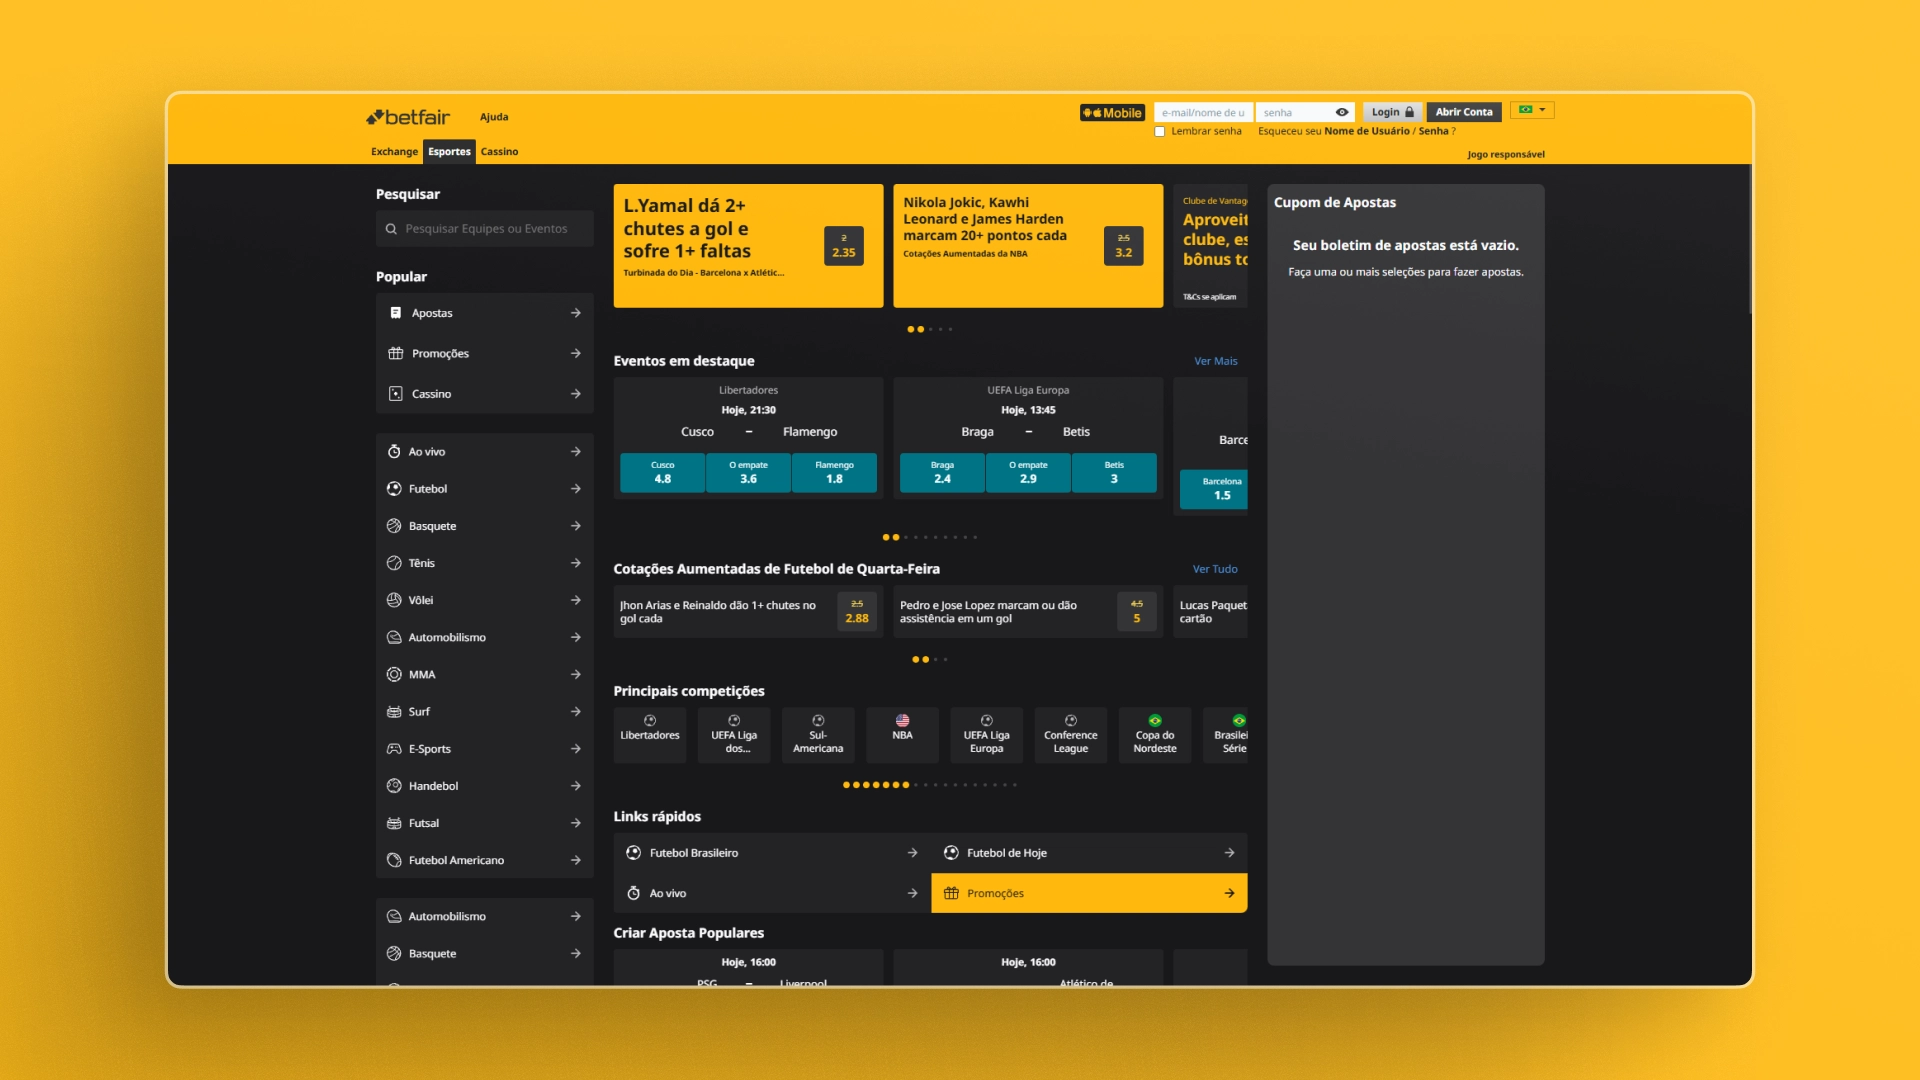Click the Futsal icon in sidebar
The width and height of the screenshot is (1920, 1080).
click(x=394, y=823)
